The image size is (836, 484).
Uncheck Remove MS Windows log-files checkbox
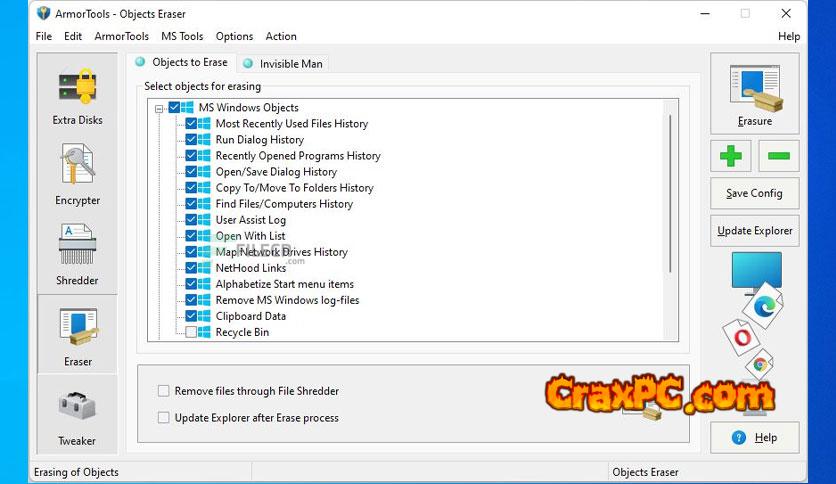[x=191, y=300]
